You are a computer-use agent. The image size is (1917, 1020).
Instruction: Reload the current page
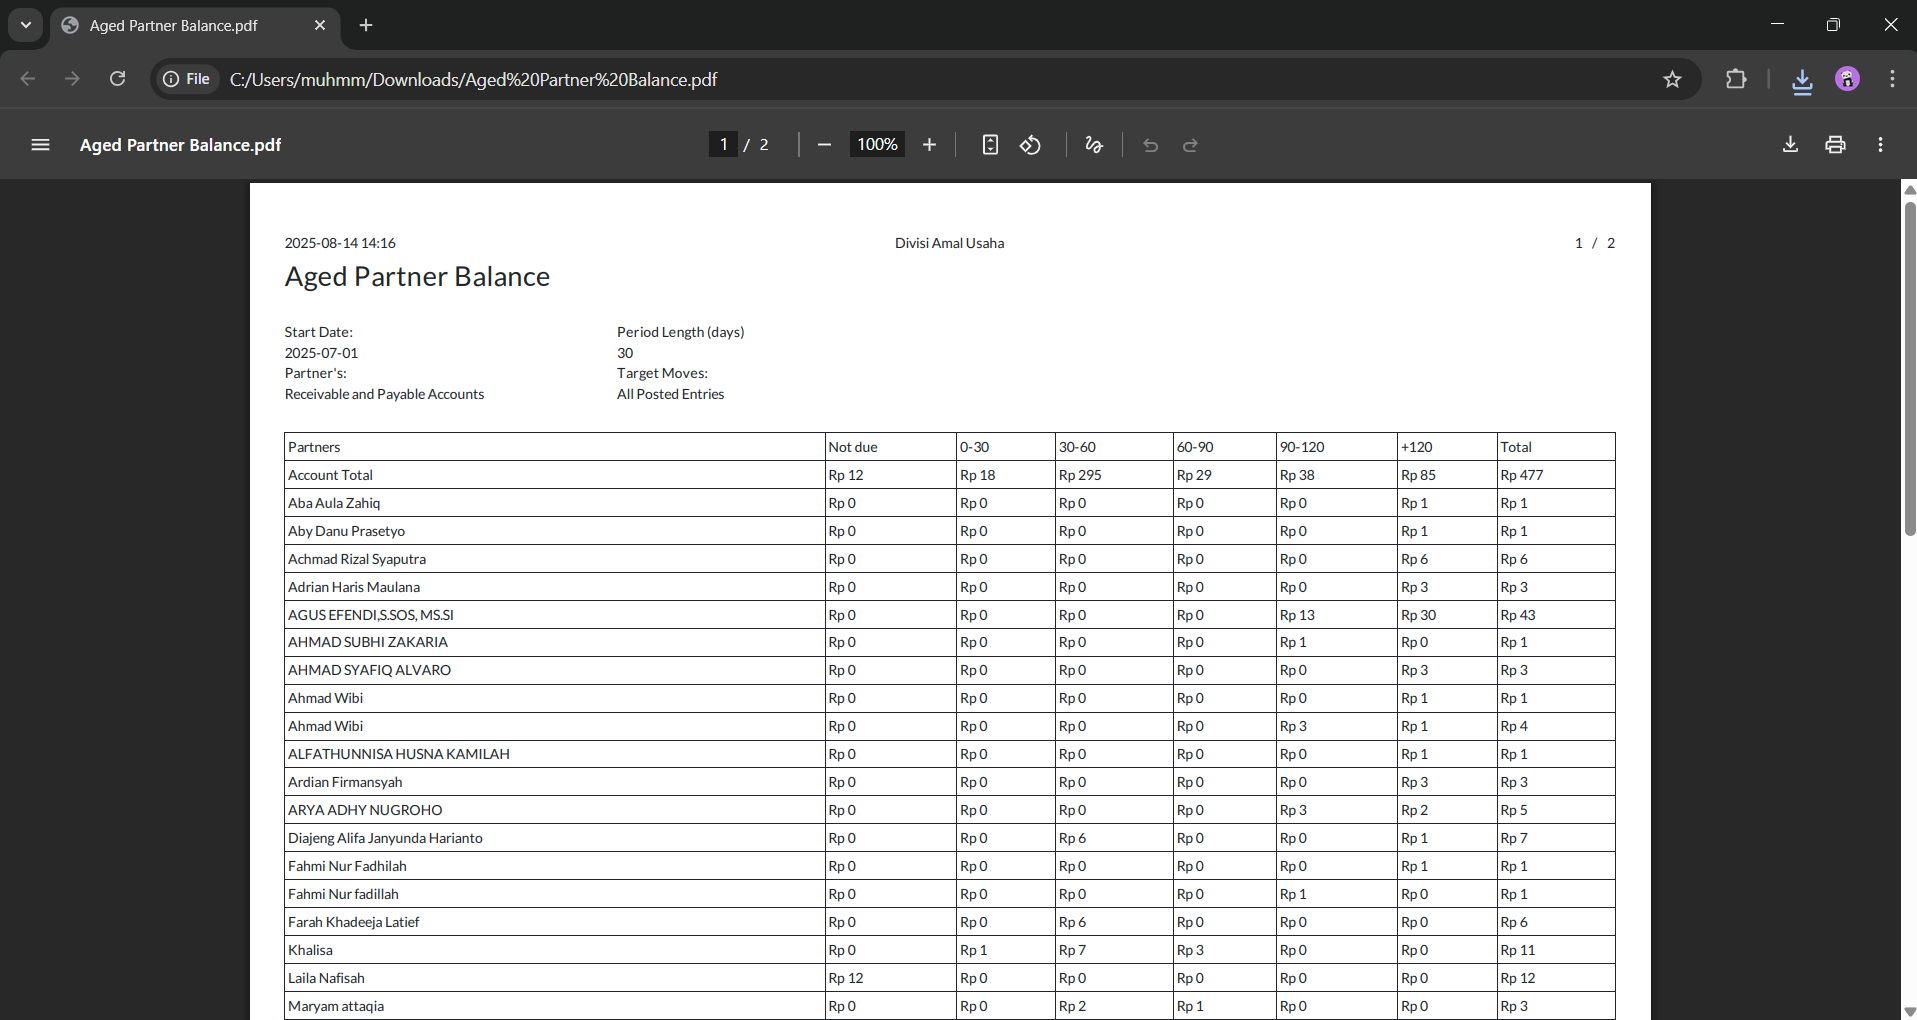tap(117, 79)
